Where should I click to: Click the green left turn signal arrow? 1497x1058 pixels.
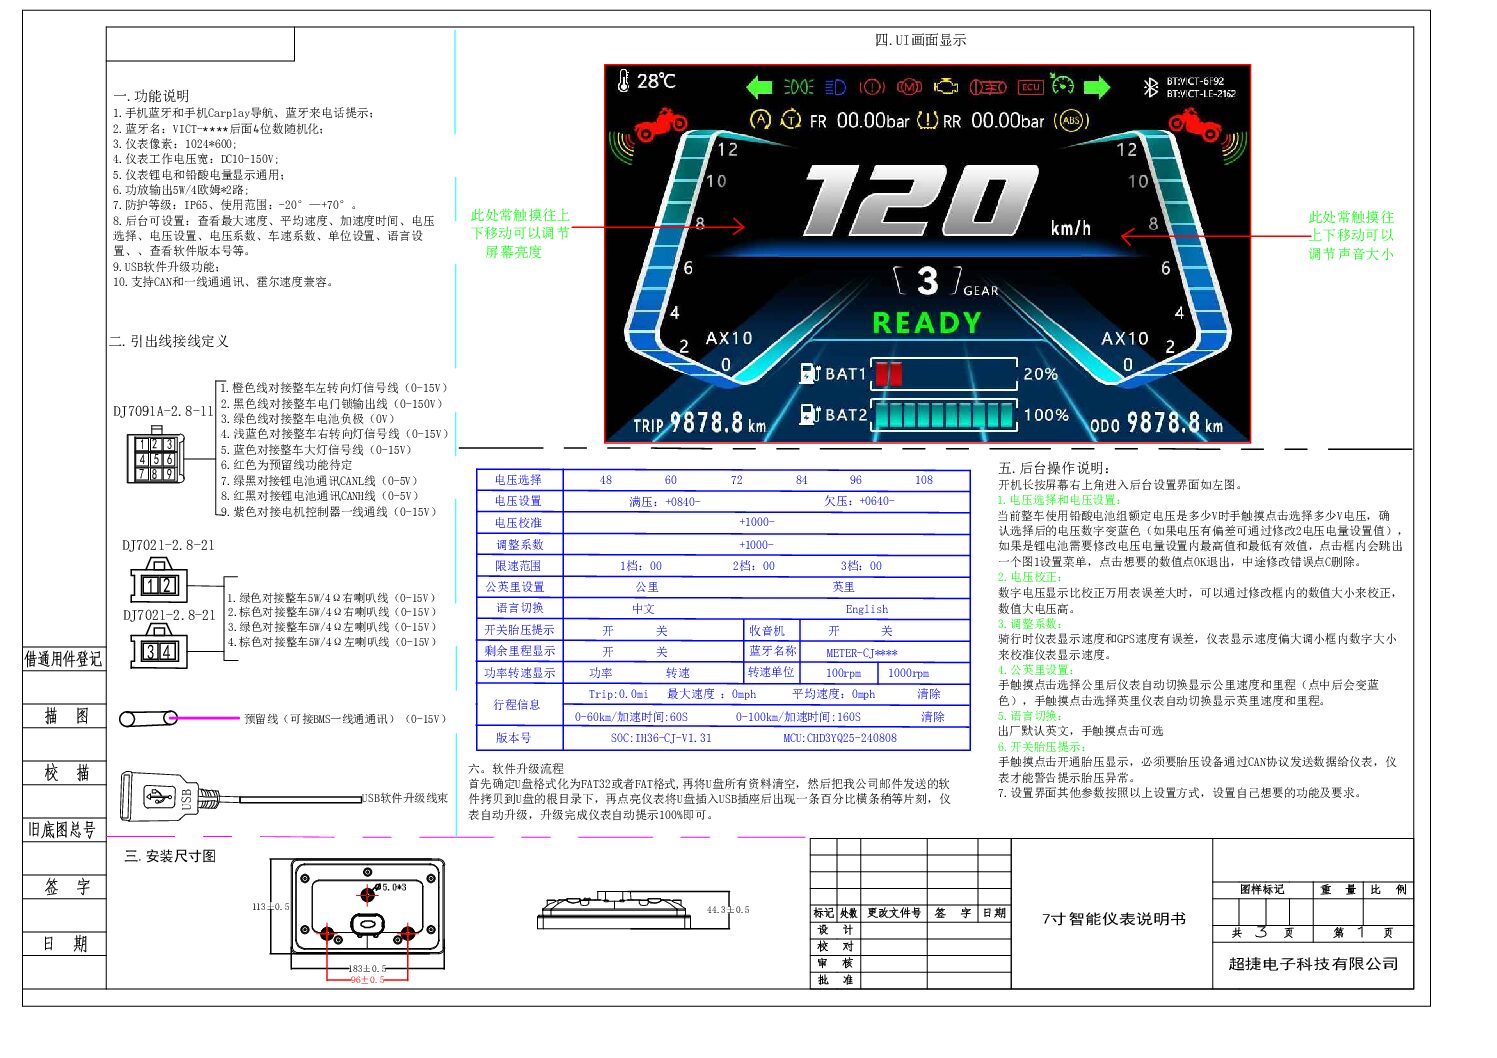[759, 87]
